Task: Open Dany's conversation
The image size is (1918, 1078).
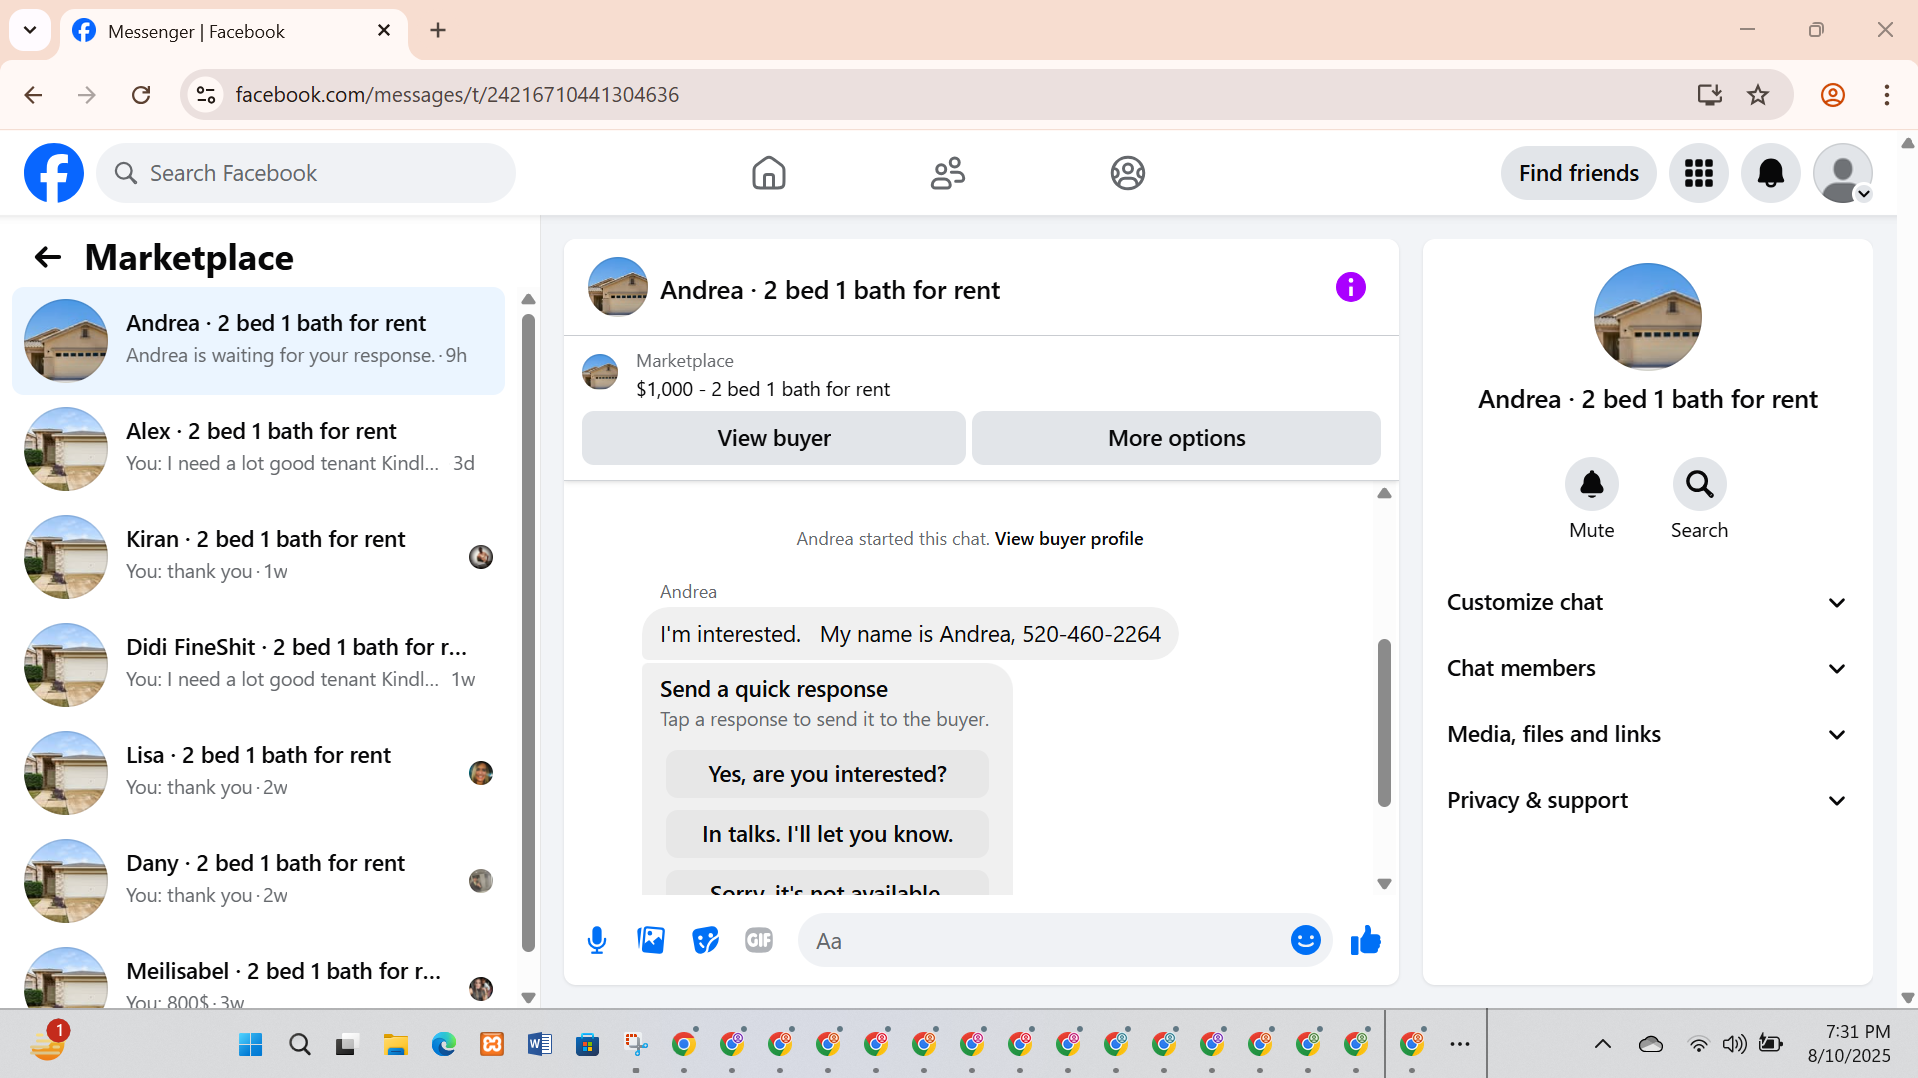Action: (258, 880)
